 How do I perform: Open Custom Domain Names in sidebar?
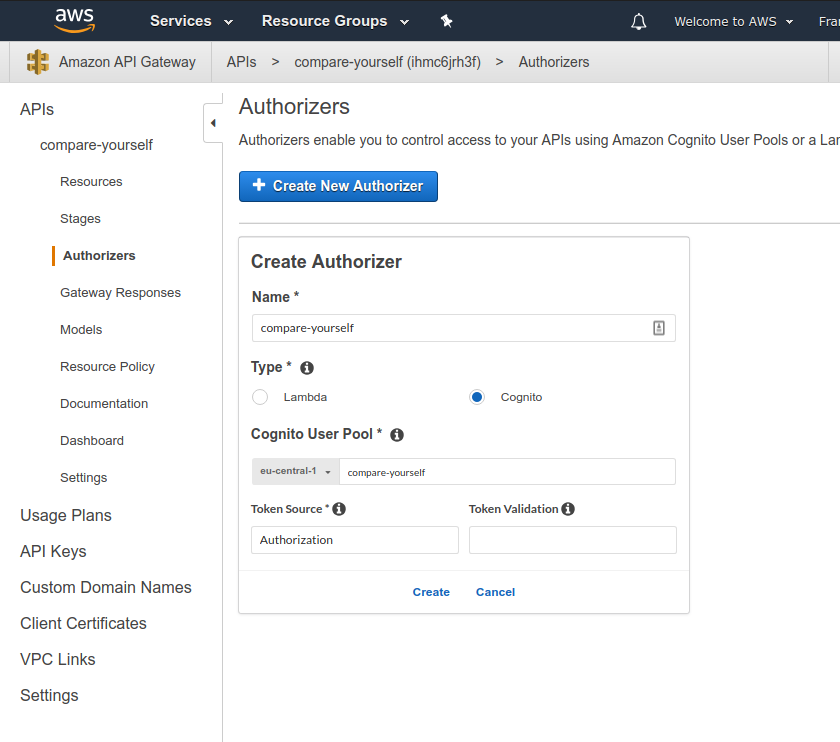click(x=106, y=587)
